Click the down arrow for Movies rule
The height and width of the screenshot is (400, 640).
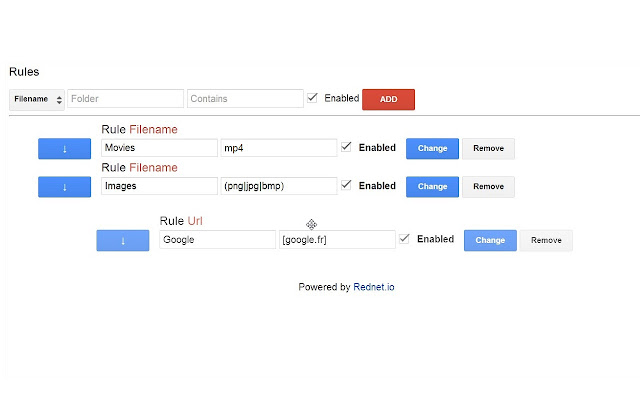pos(64,148)
